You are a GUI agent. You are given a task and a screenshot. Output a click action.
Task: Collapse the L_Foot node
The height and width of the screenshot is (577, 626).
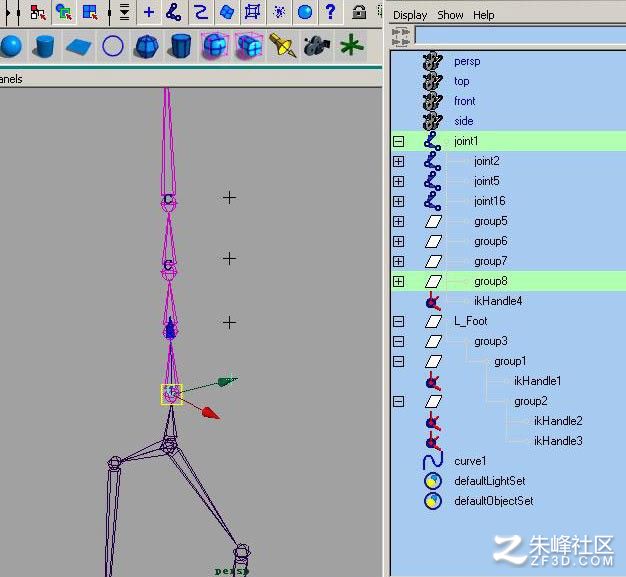[x=398, y=321]
